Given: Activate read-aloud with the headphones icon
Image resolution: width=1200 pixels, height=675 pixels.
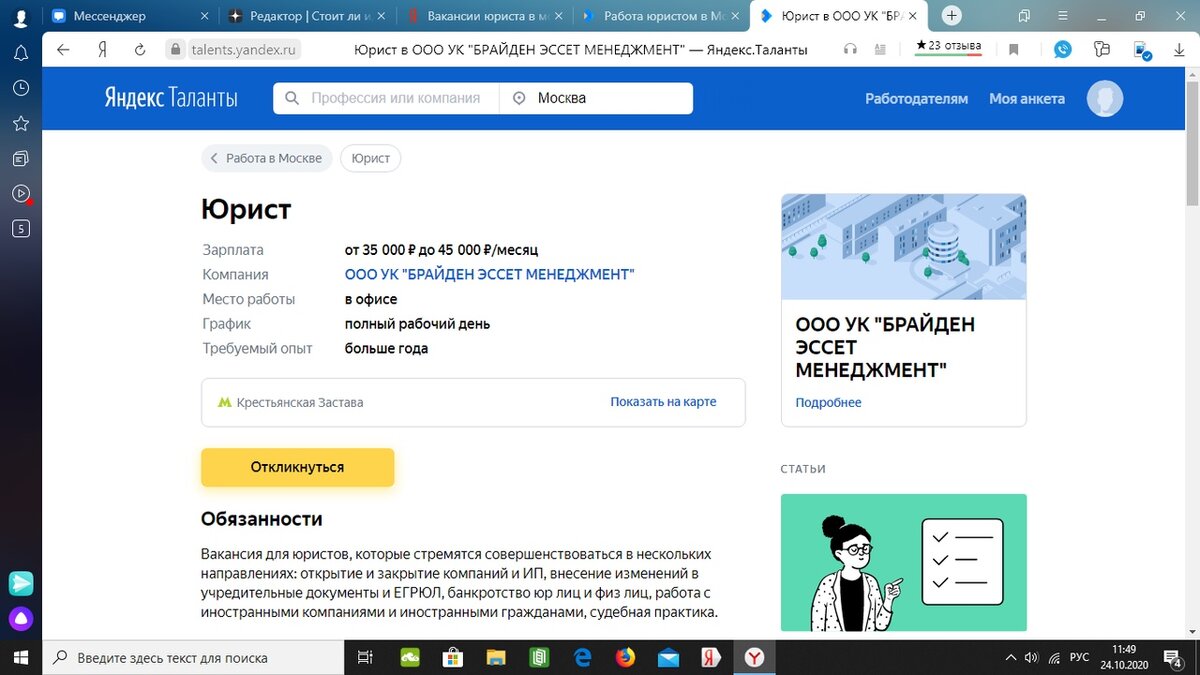Looking at the screenshot, I should pos(850,48).
